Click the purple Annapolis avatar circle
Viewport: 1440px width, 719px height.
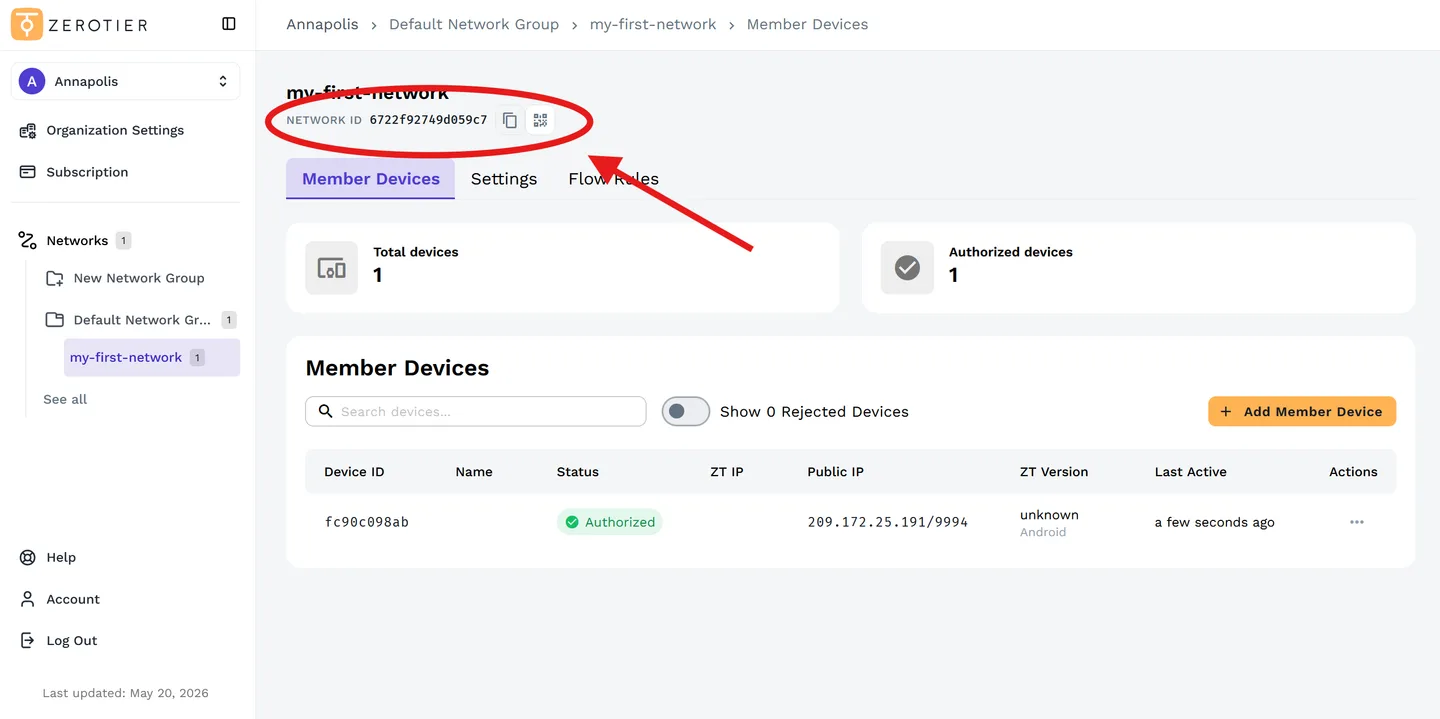point(32,81)
